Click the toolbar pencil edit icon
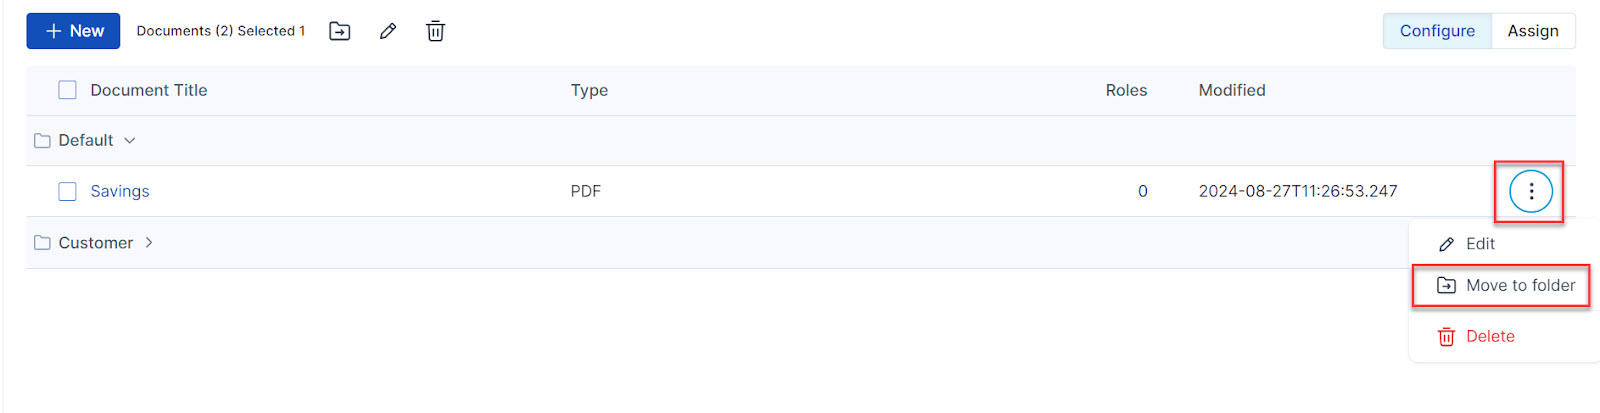1600x413 pixels. (x=388, y=31)
